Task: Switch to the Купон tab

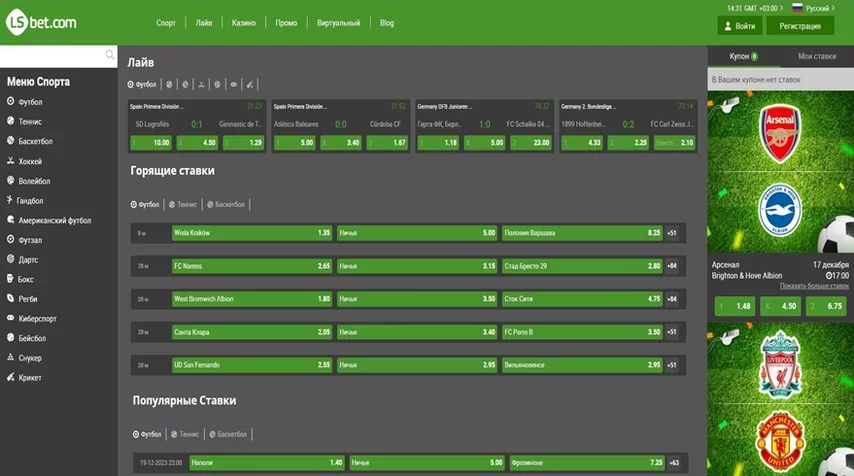Action: pos(743,56)
